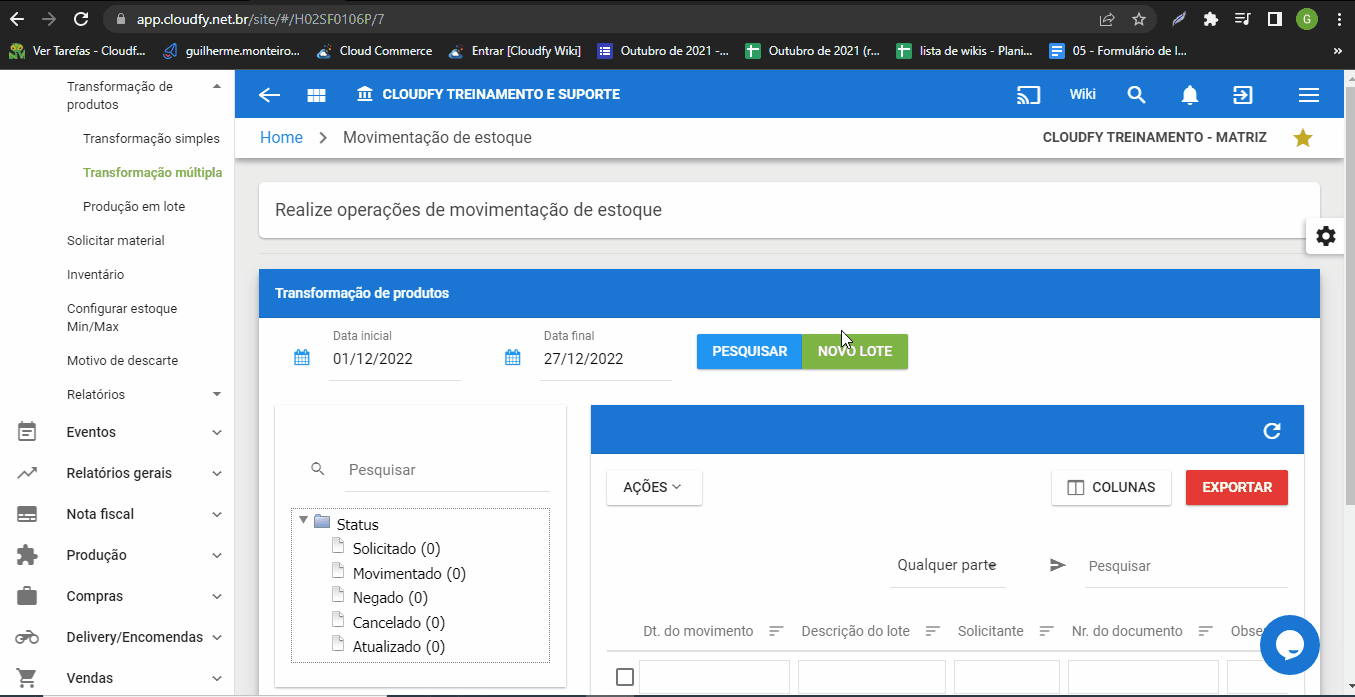Image resolution: width=1355 pixels, height=697 pixels.
Task: Toggle the select-all checkbox in the table
Action: click(x=624, y=676)
